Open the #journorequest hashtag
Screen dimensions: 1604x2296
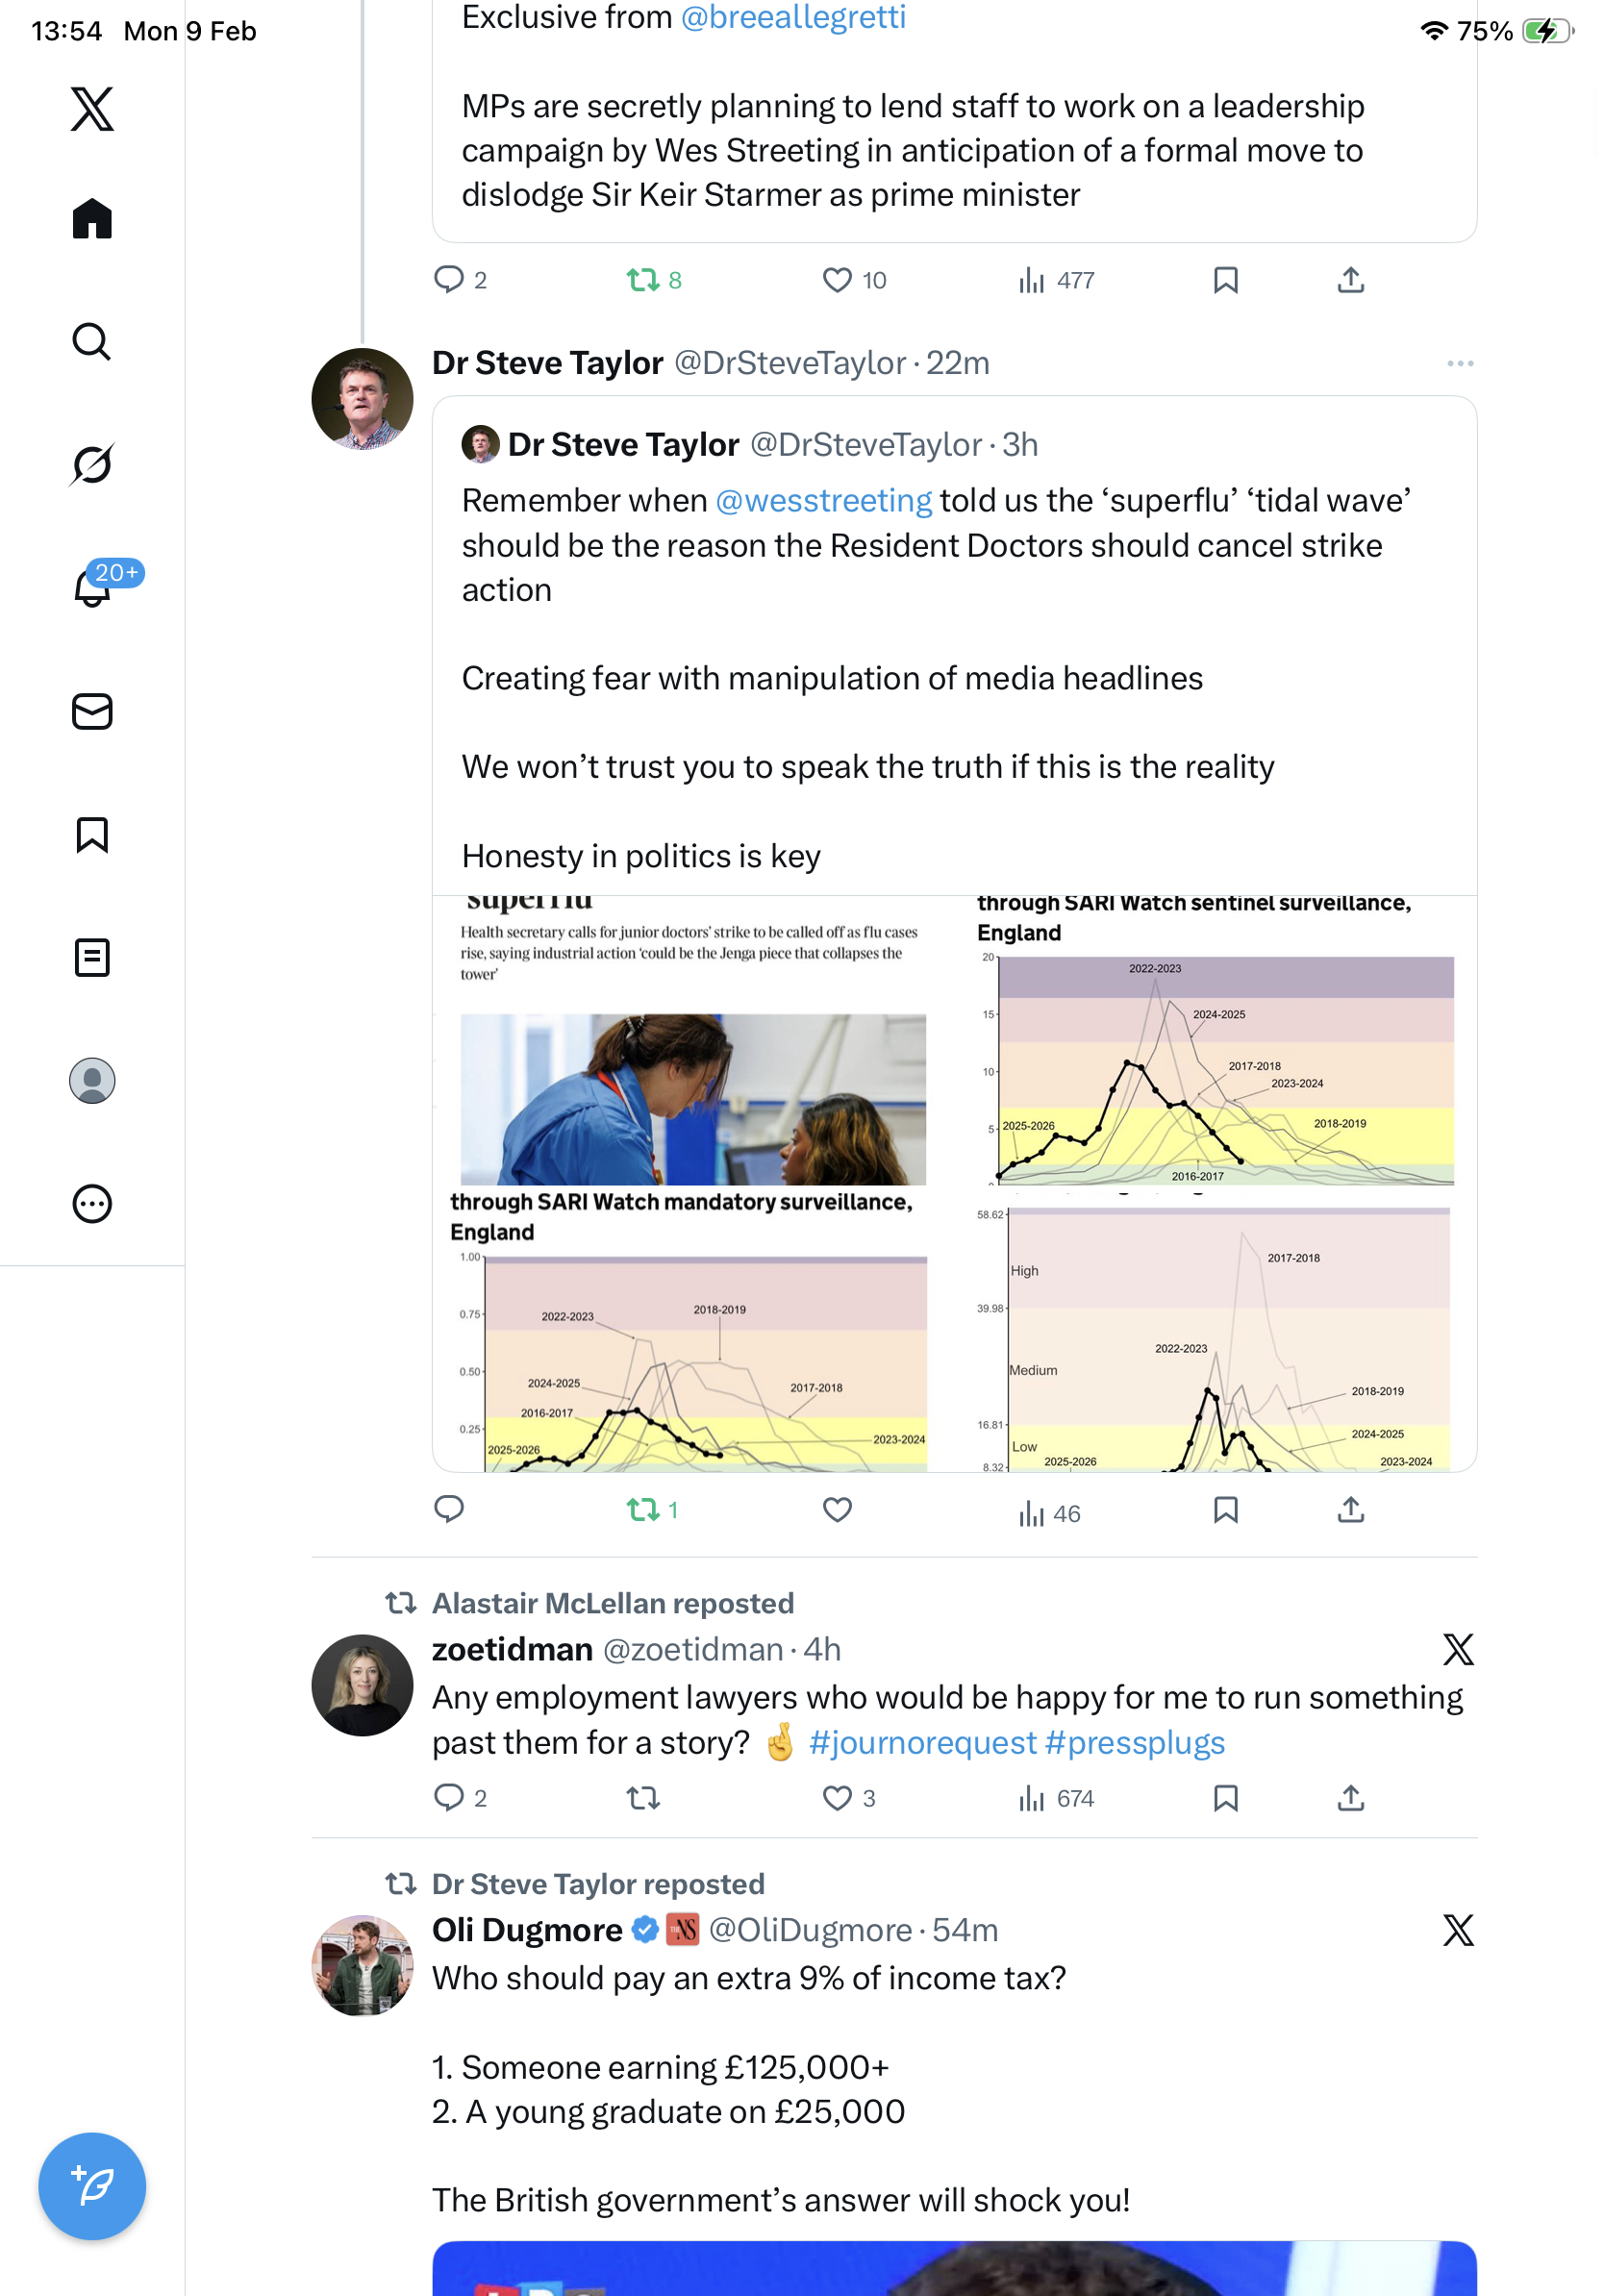(922, 1742)
